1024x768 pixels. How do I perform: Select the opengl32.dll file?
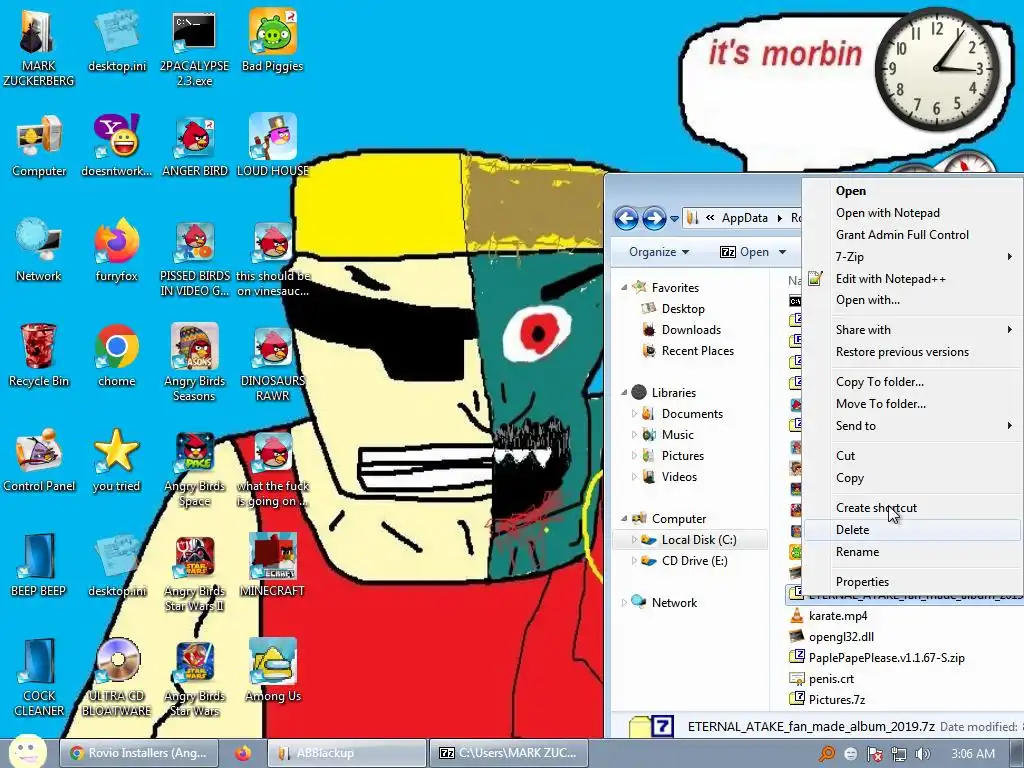(x=841, y=637)
